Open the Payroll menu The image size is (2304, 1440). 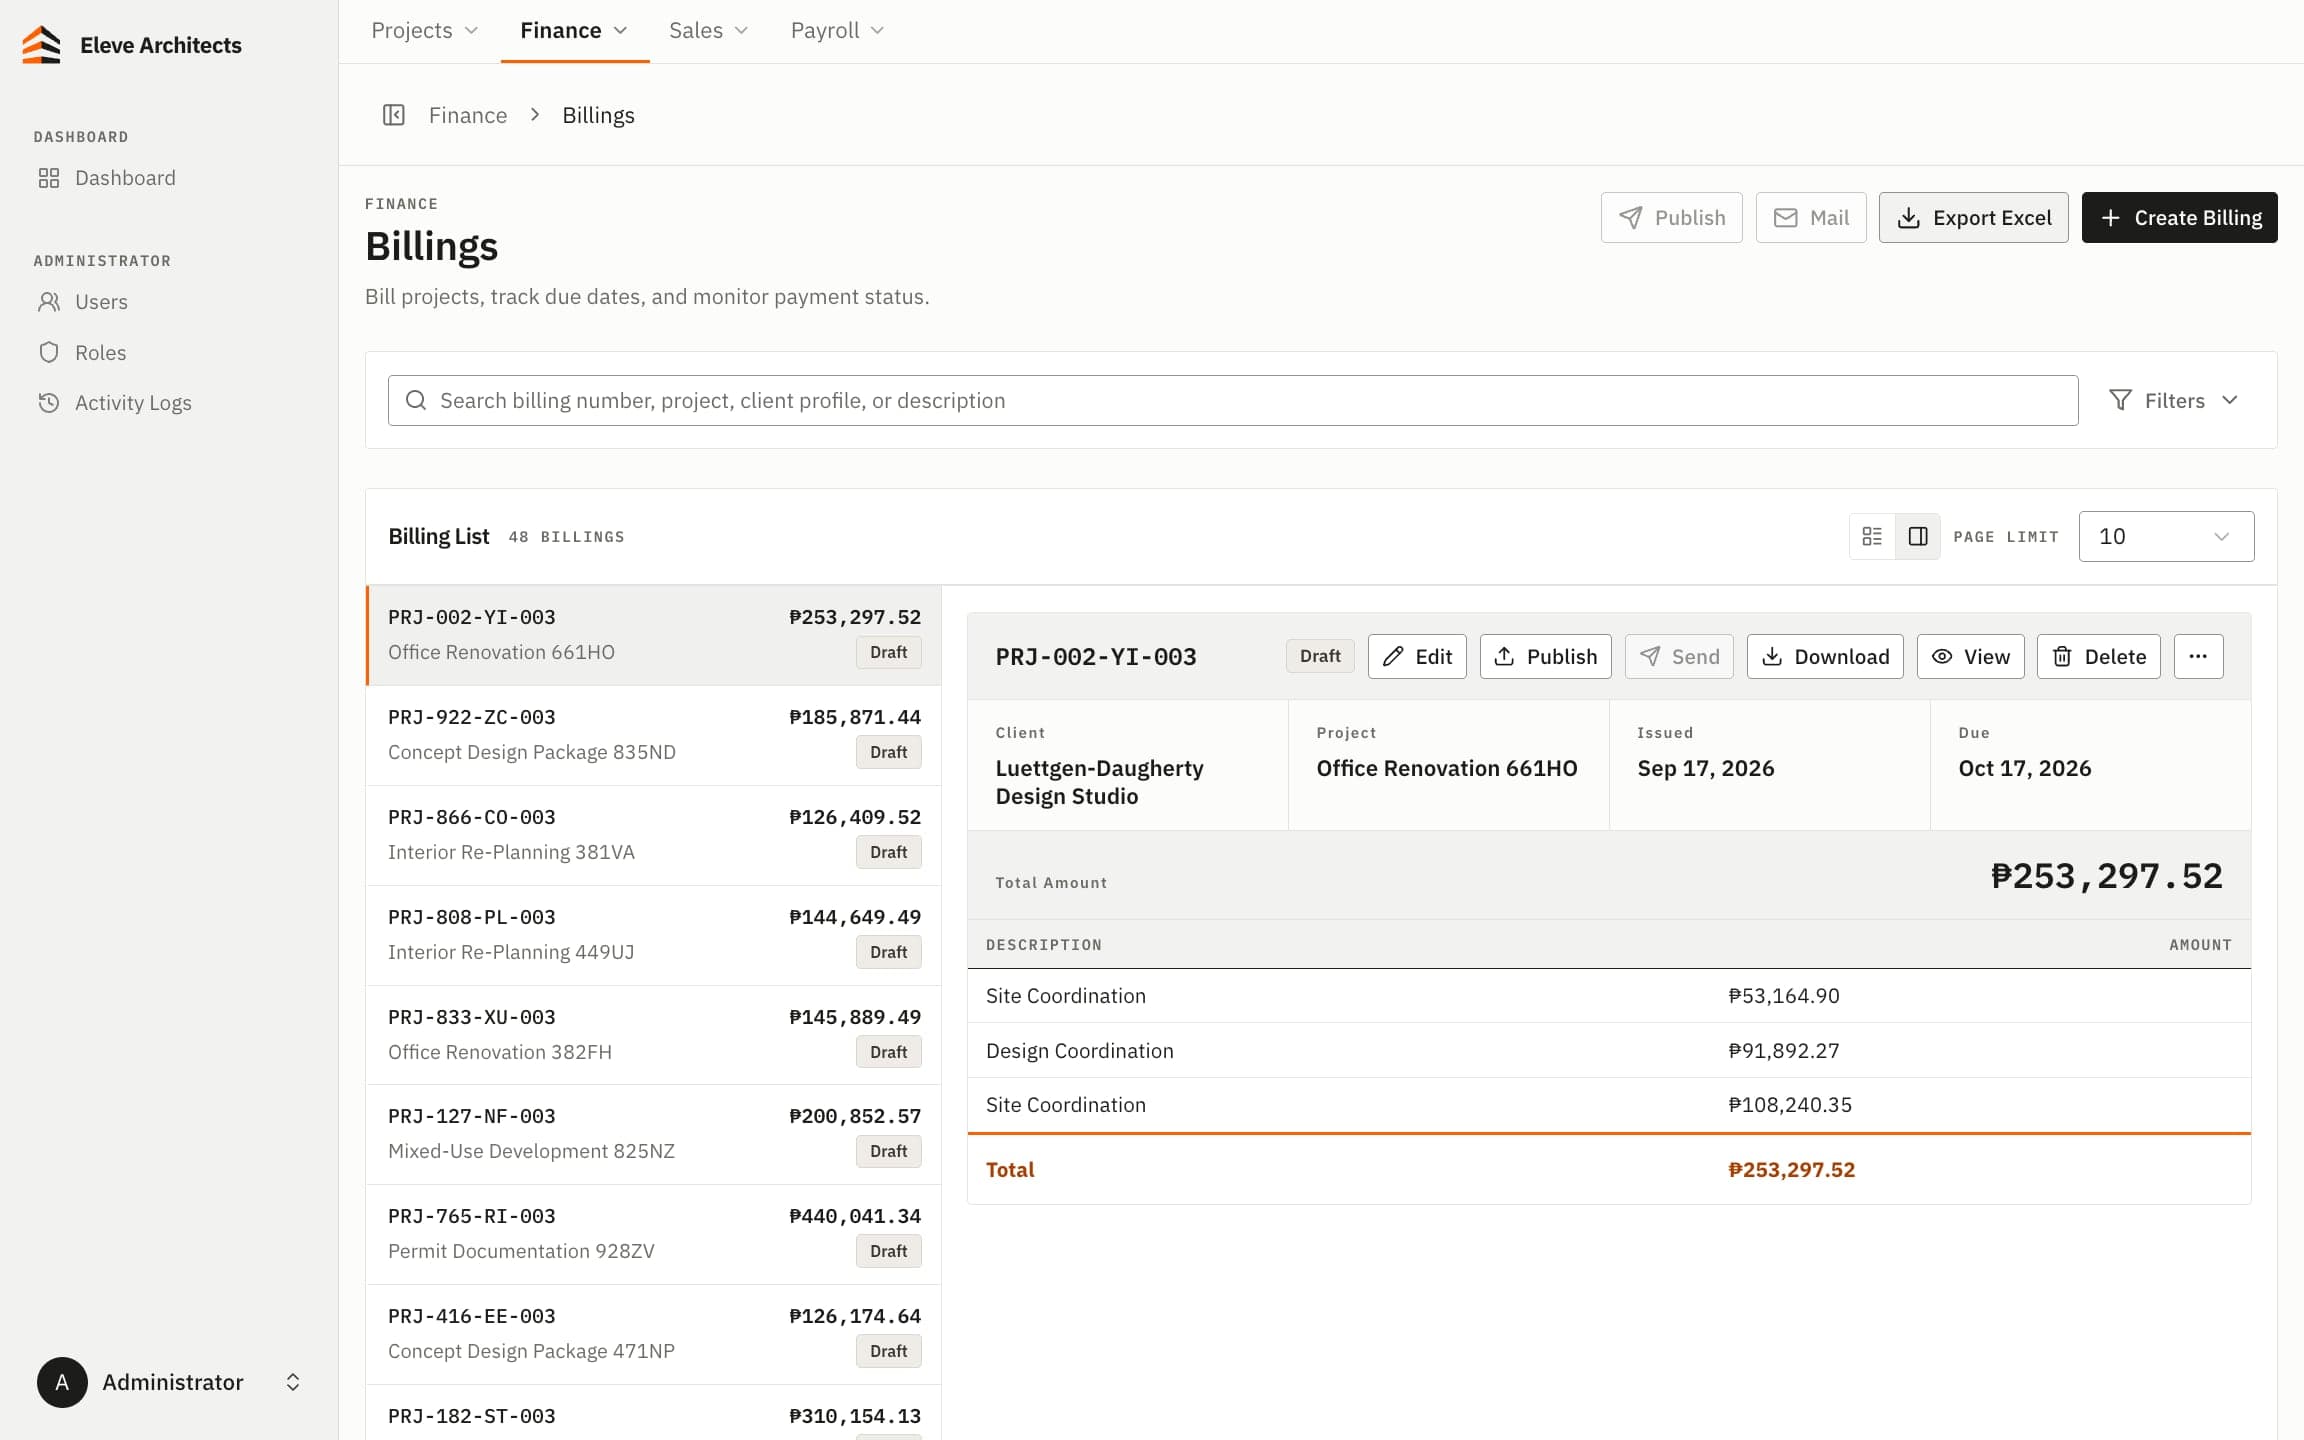tap(837, 31)
